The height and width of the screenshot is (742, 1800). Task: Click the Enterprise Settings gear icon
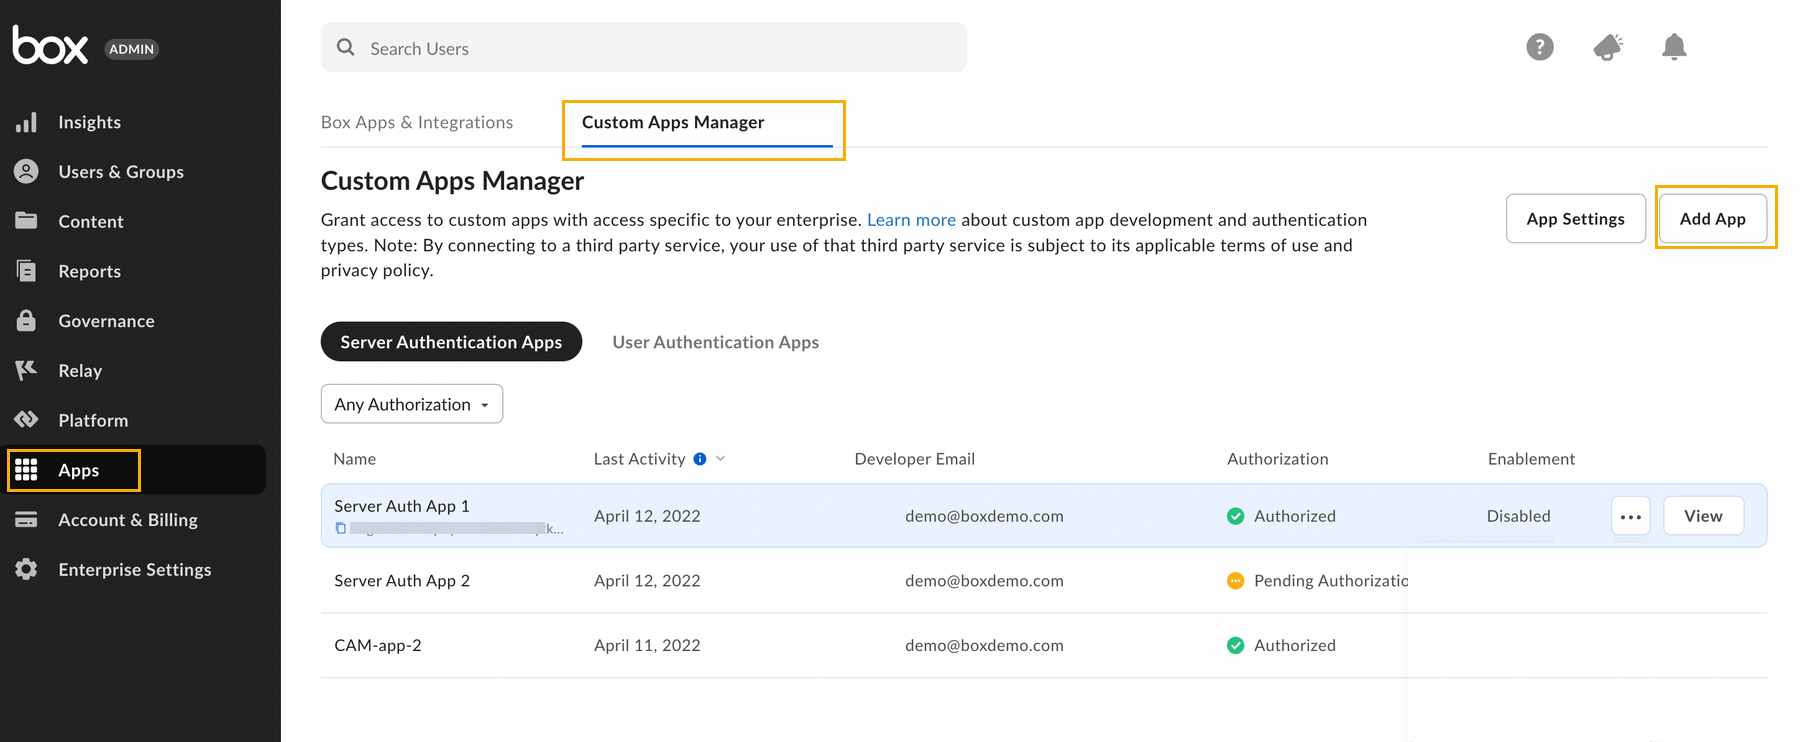pos(27,569)
